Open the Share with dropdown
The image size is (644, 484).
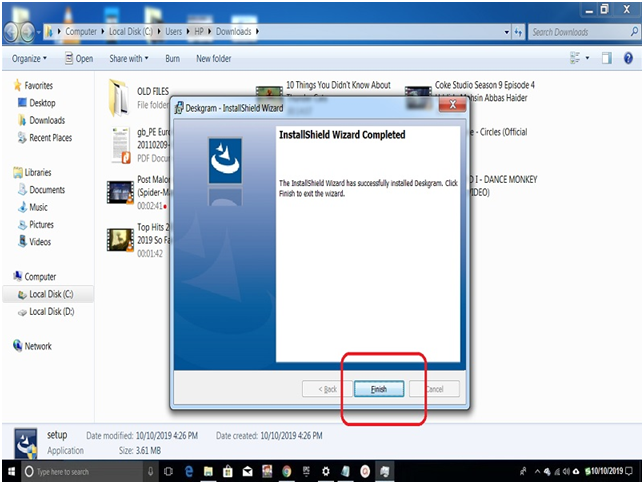(129, 59)
